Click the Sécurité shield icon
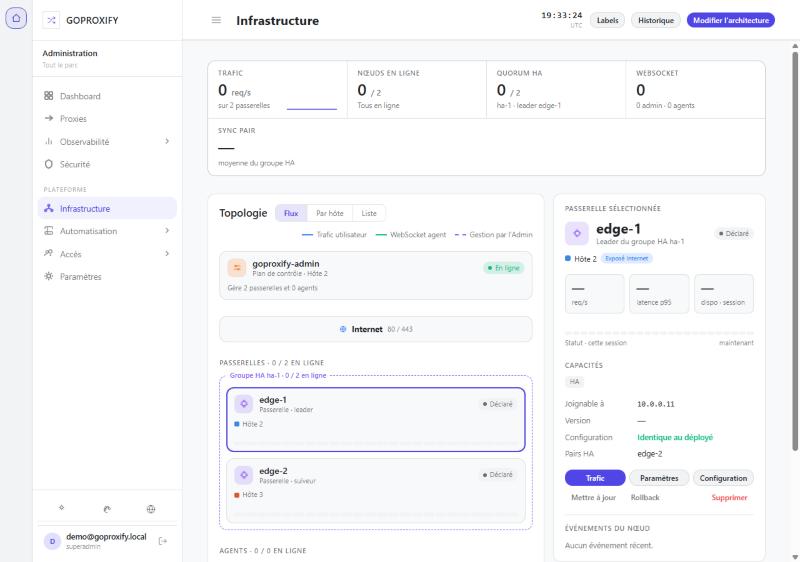 [48, 164]
